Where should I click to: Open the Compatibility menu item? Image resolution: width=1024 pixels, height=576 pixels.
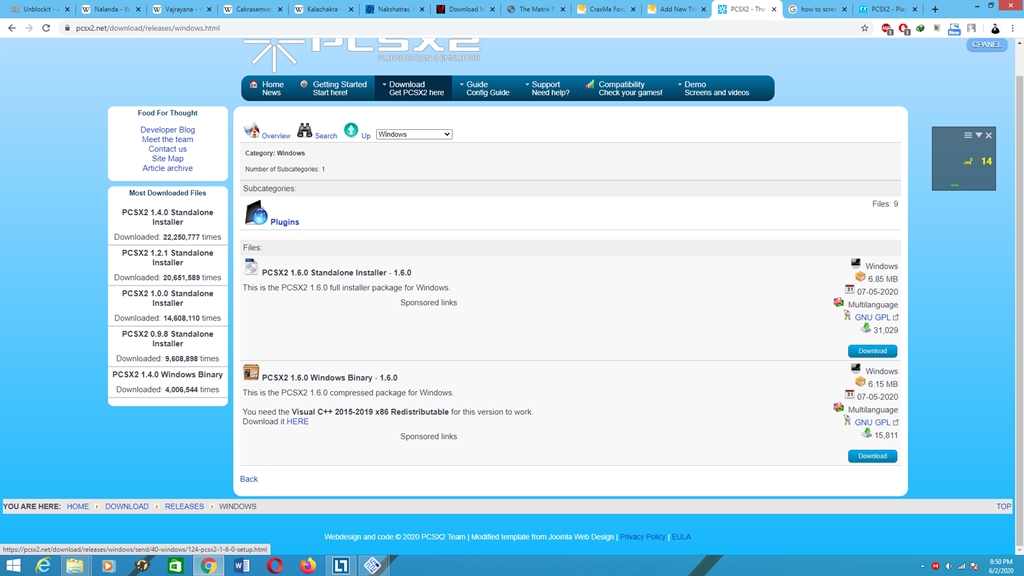tap(624, 88)
